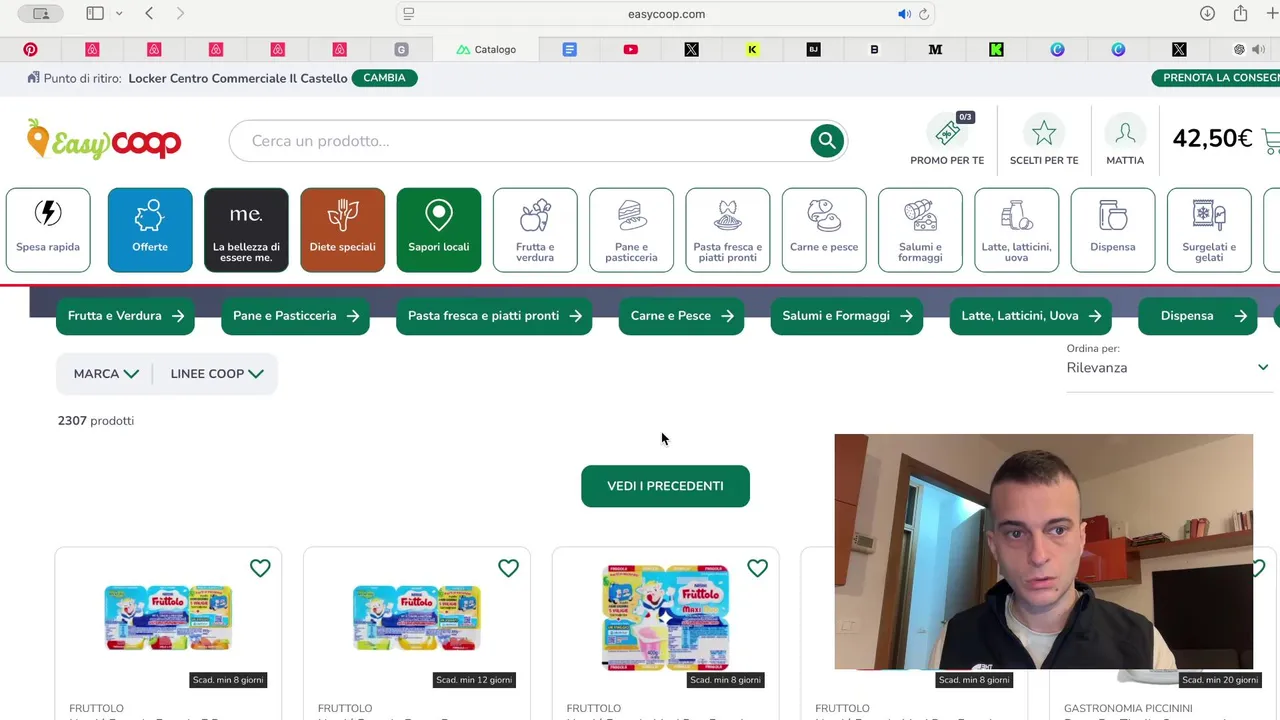Show Safari downloads
The image size is (1280, 720).
coord(1207,14)
